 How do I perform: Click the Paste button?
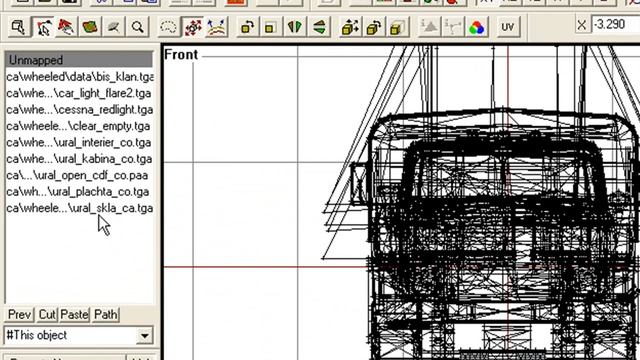[75, 315]
